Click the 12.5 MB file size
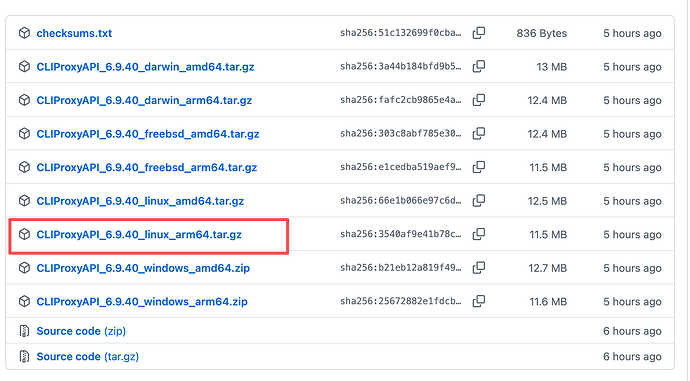This screenshot has height=381, width=690. tap(547, 201)
